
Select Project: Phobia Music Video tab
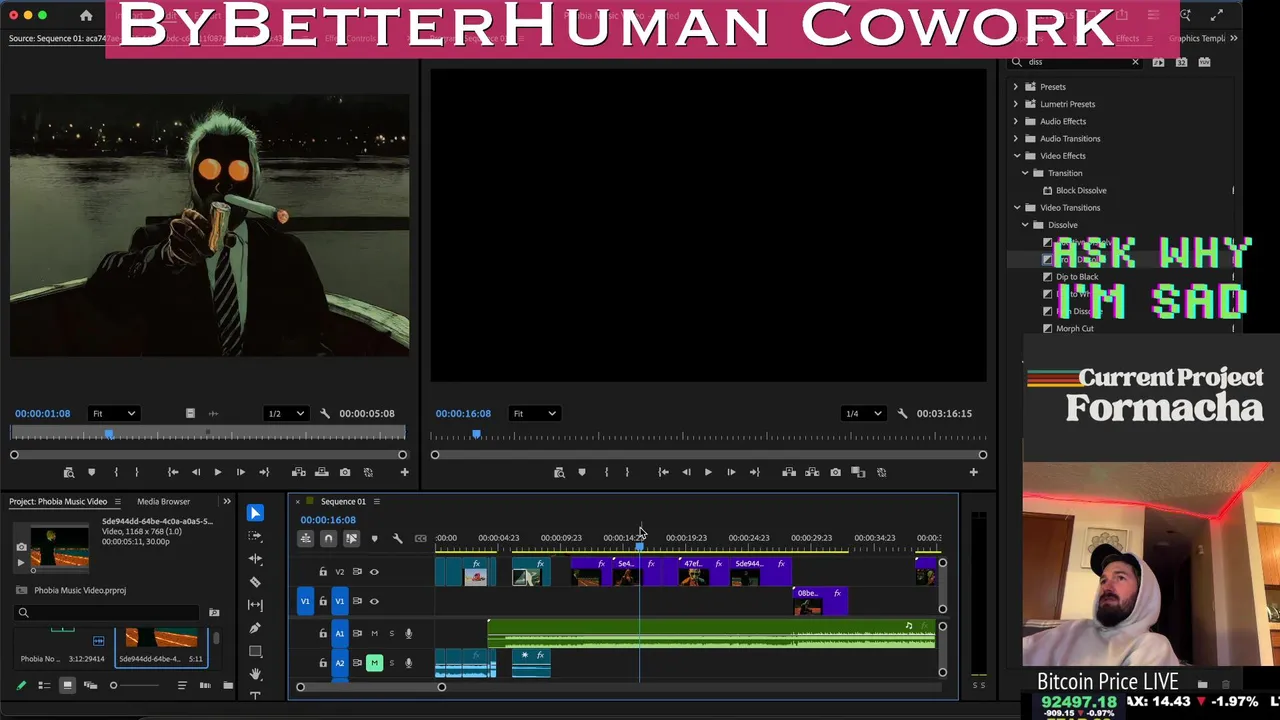[x=58, y=501]
